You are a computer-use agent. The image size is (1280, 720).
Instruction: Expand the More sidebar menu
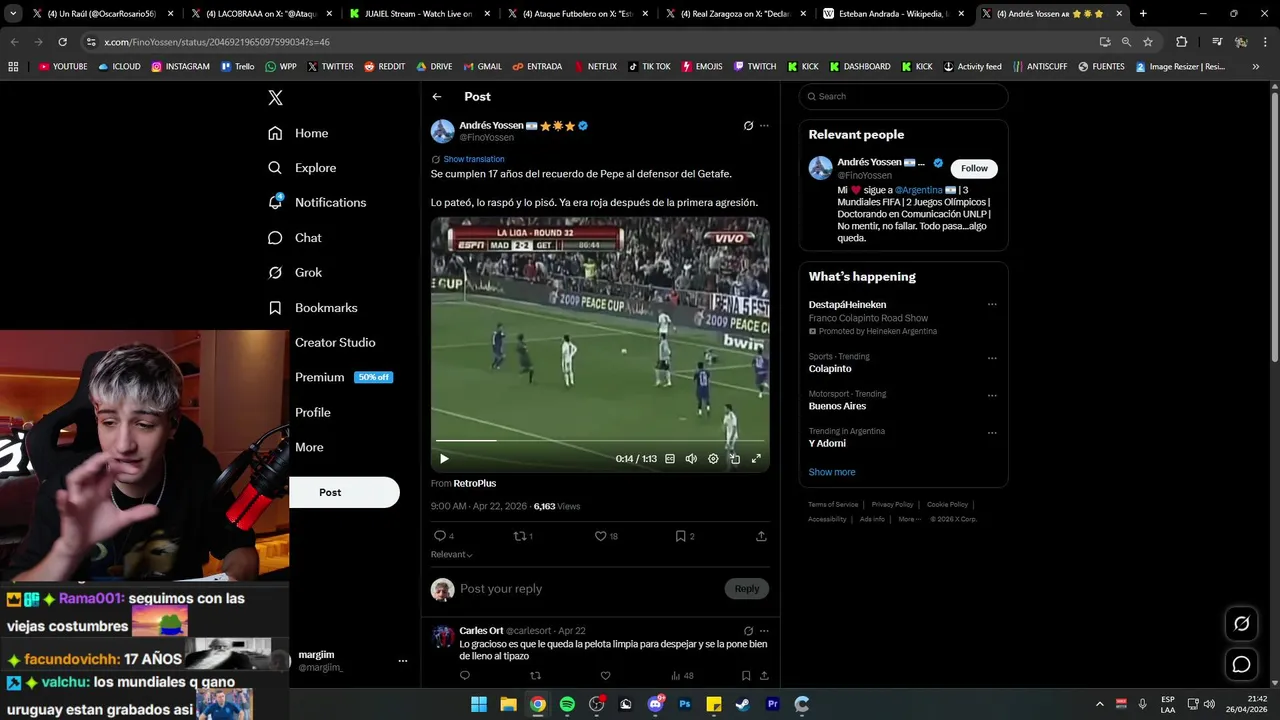point(309,447)
